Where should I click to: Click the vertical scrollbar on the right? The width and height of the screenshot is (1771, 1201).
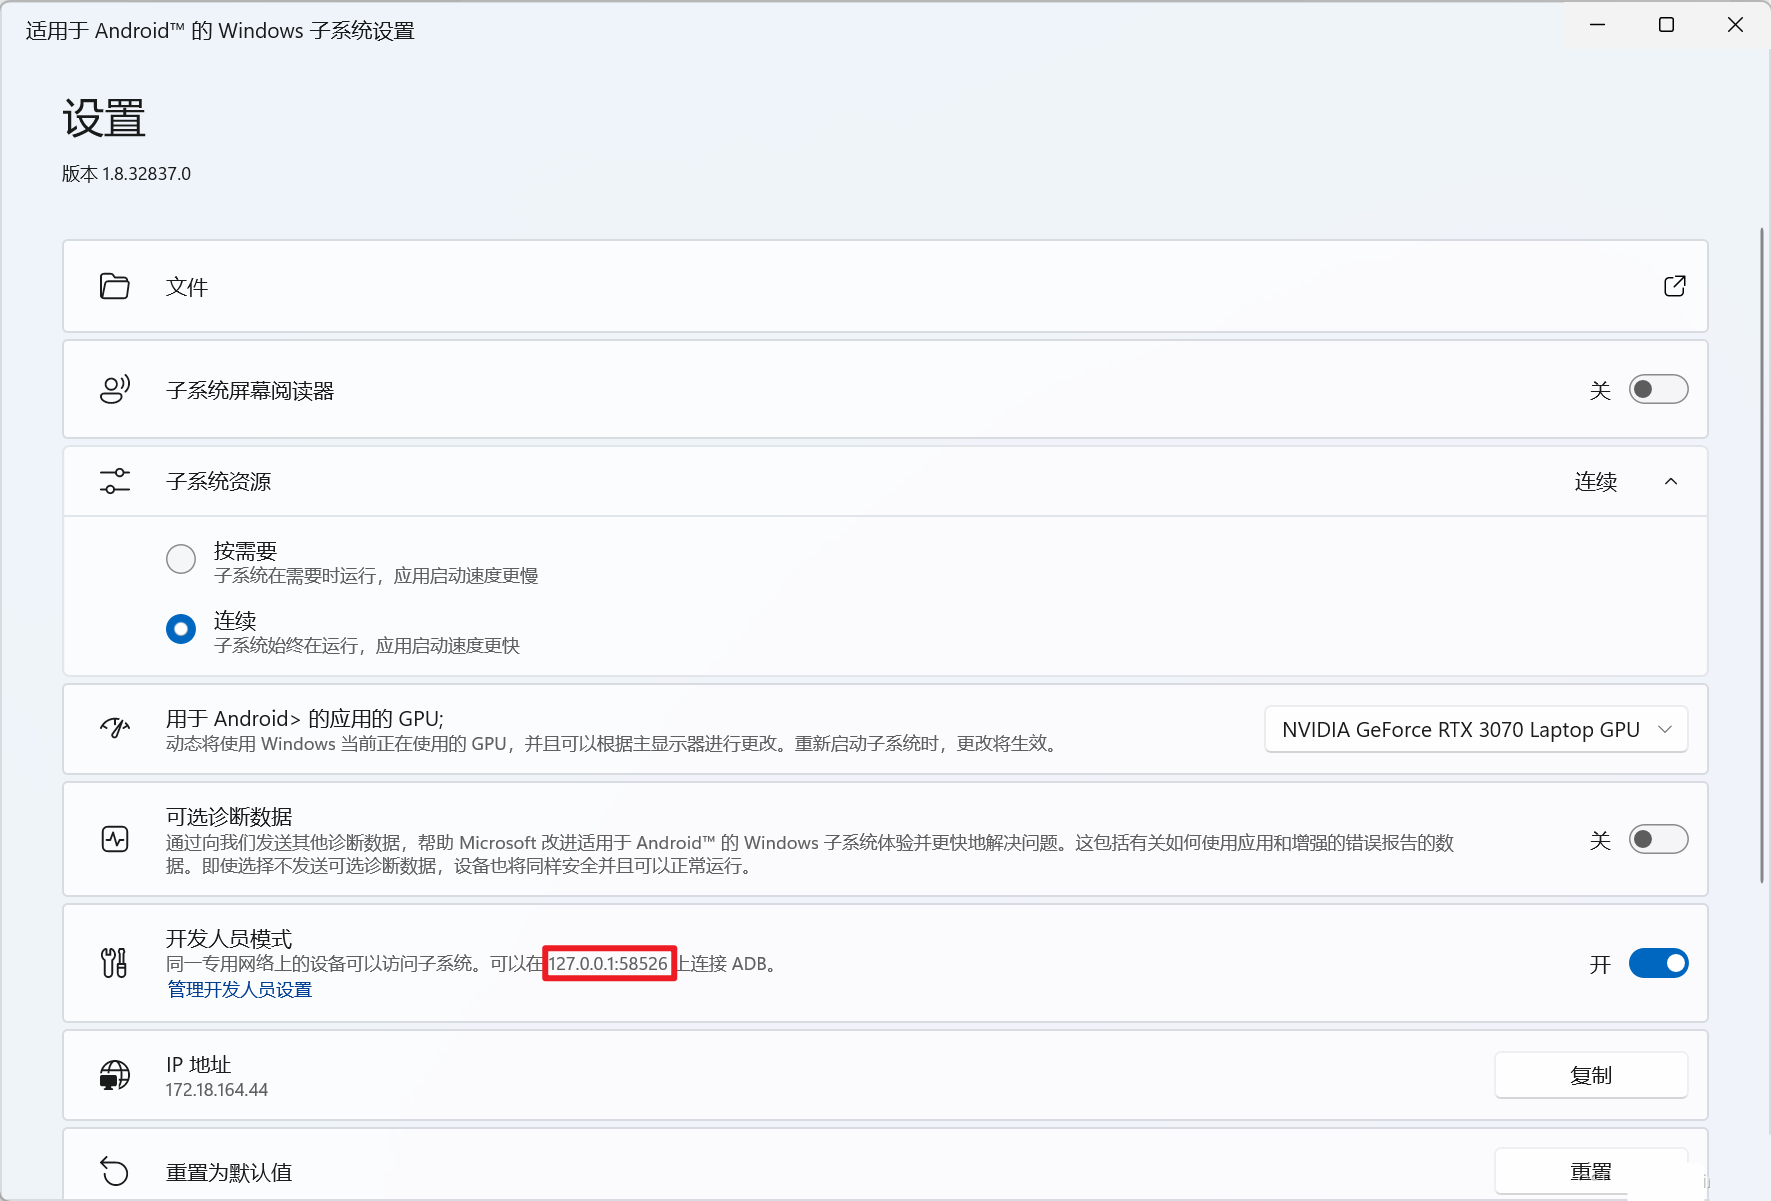[1762, 555]
